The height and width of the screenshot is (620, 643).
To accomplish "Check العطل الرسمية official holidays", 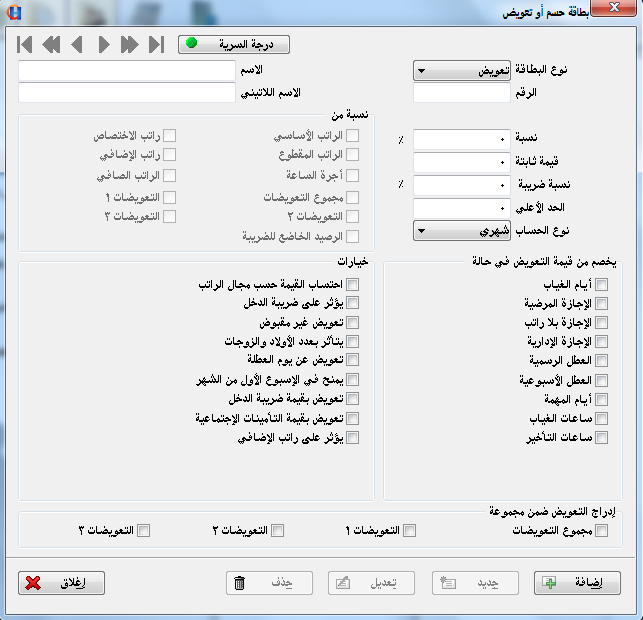I will tap(601, 360).
